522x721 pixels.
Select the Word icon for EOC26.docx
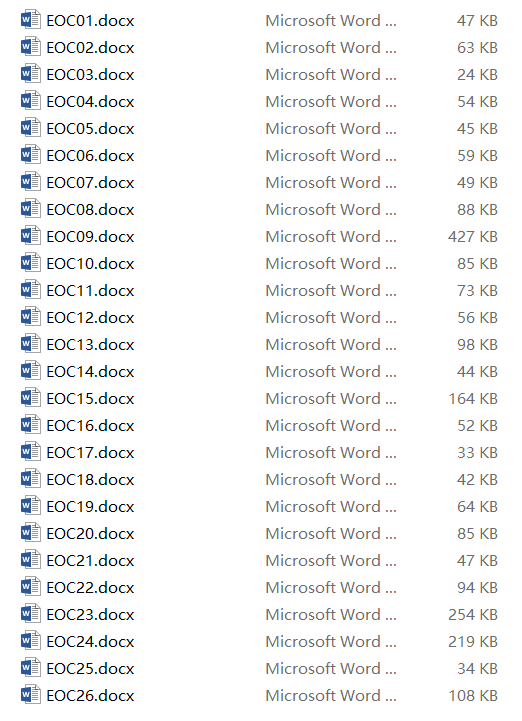click(30, 695)
